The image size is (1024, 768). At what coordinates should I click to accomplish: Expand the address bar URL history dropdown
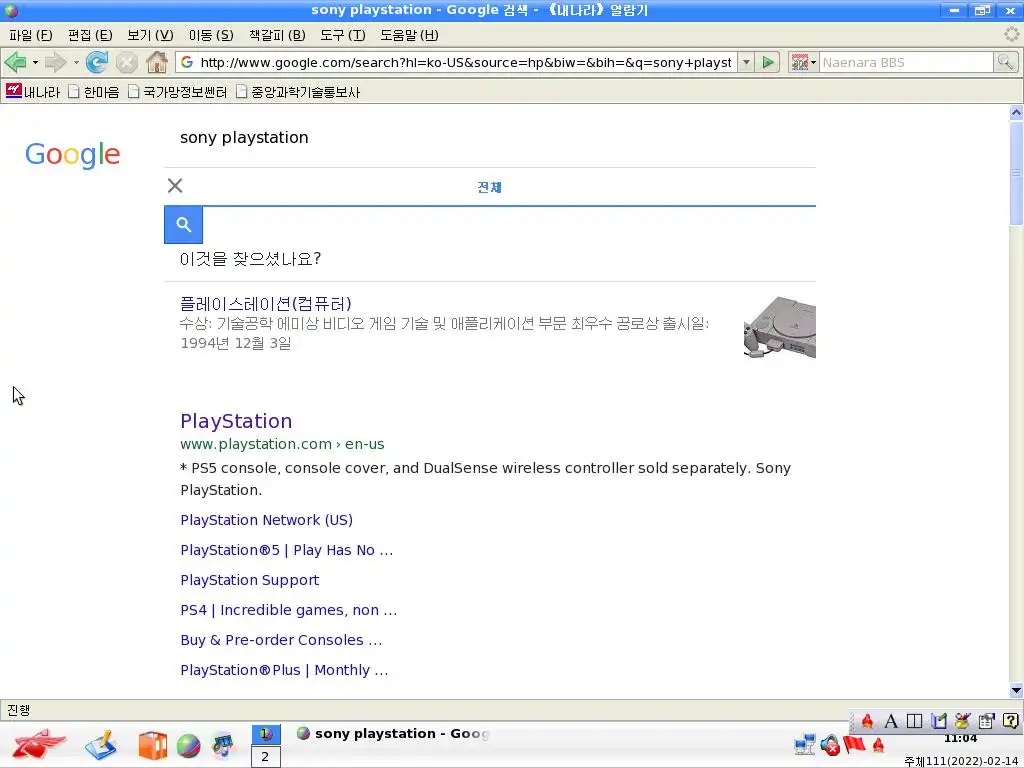[746, 63]
